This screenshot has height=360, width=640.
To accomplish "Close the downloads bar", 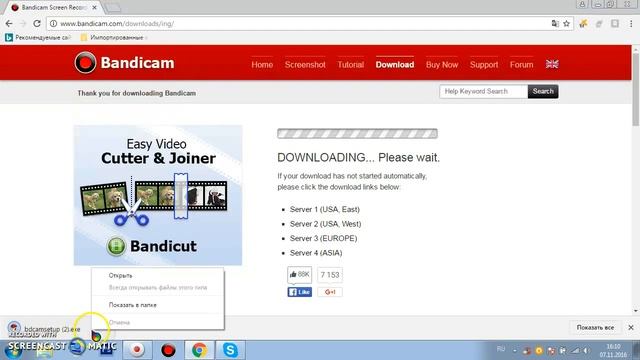I will 631,327.
